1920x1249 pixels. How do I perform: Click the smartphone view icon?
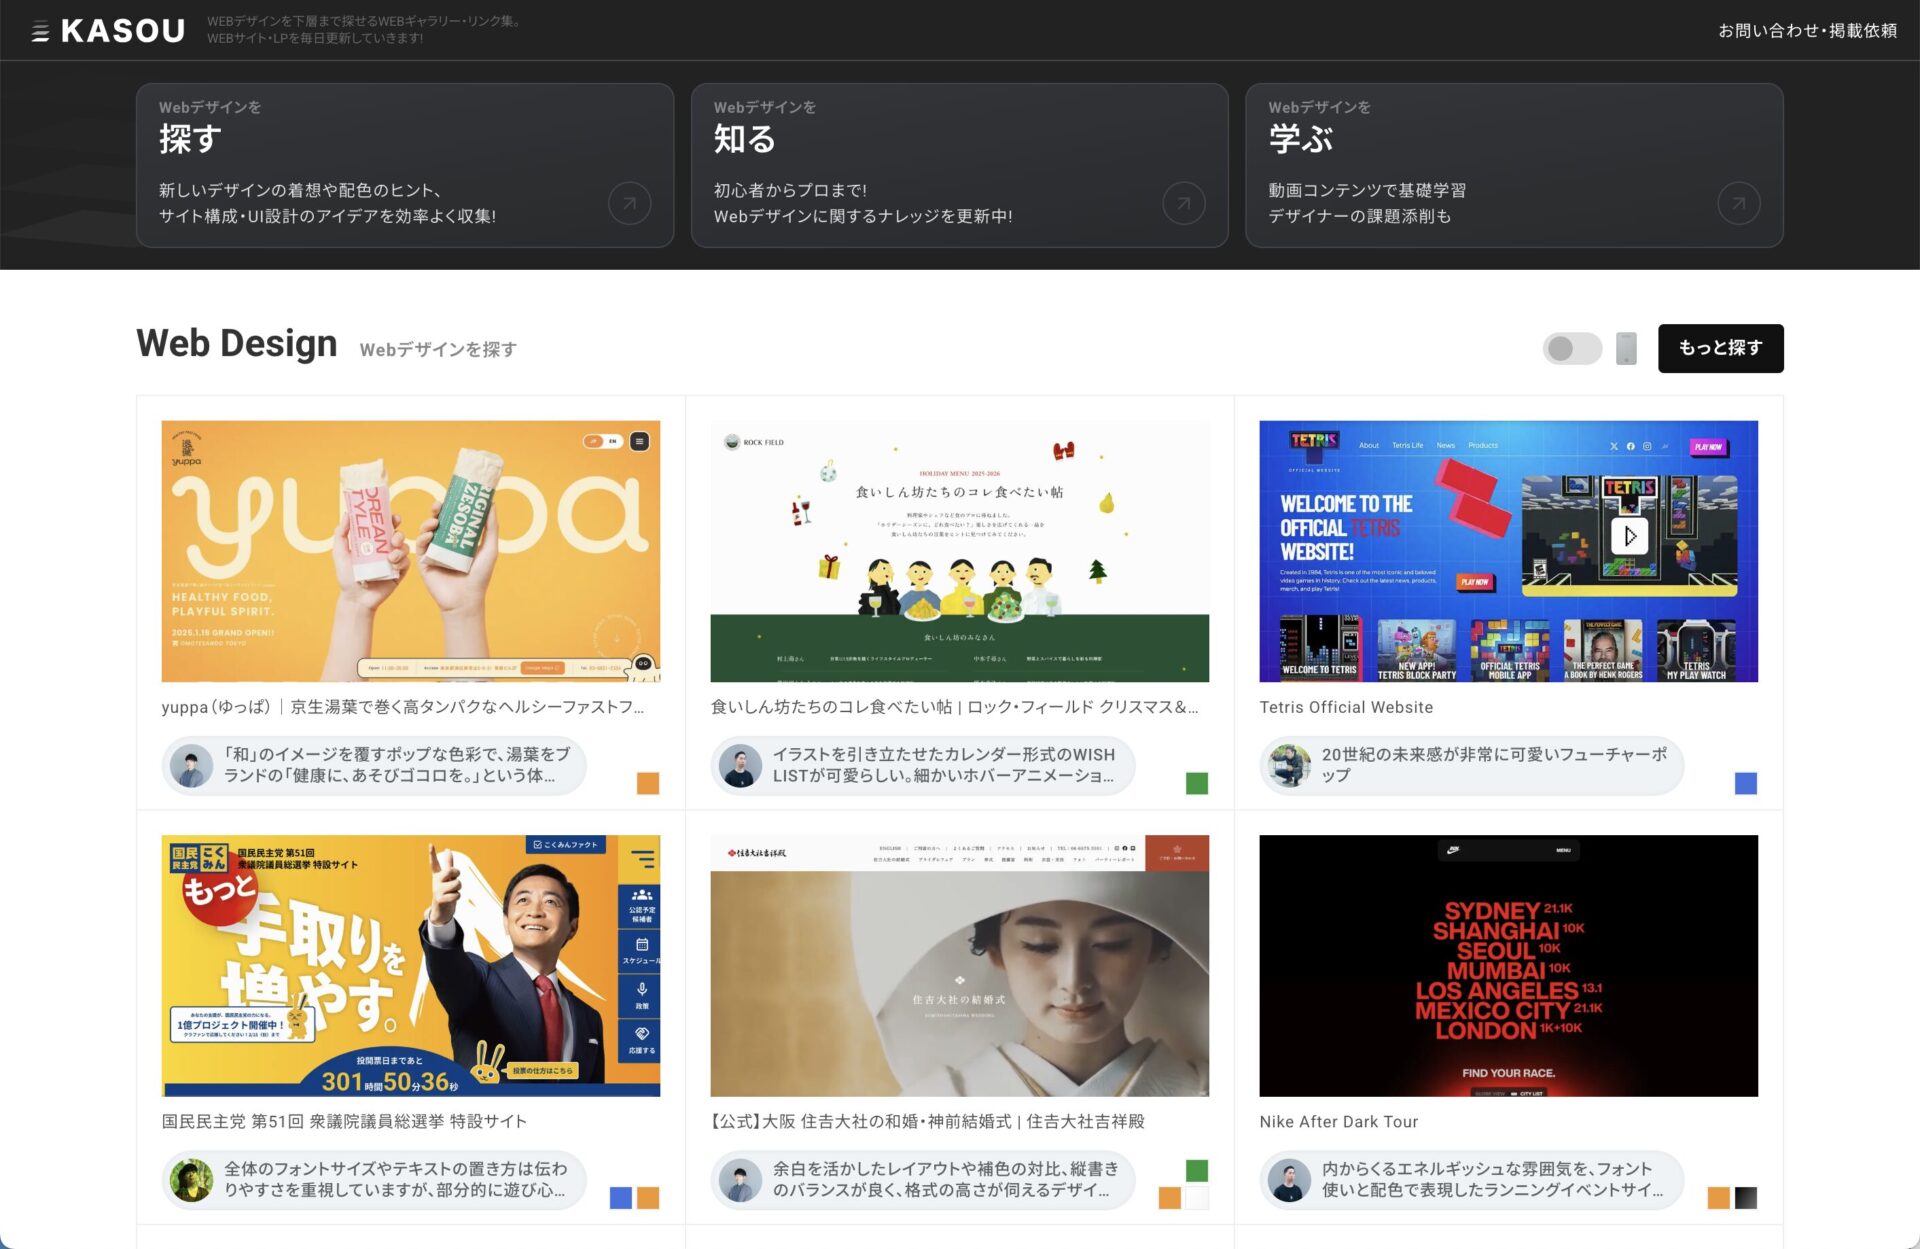tap(1626, 348)
